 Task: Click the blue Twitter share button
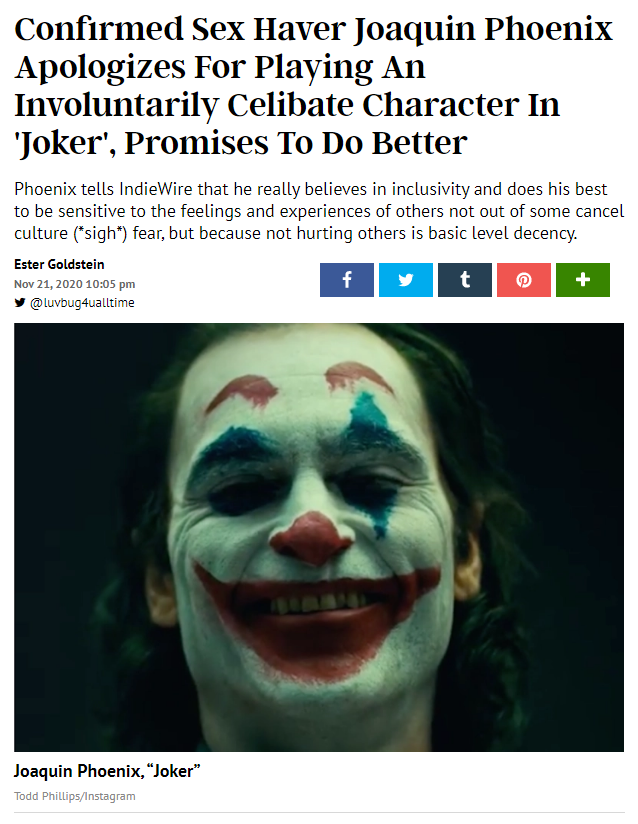(x=405, y=280)
